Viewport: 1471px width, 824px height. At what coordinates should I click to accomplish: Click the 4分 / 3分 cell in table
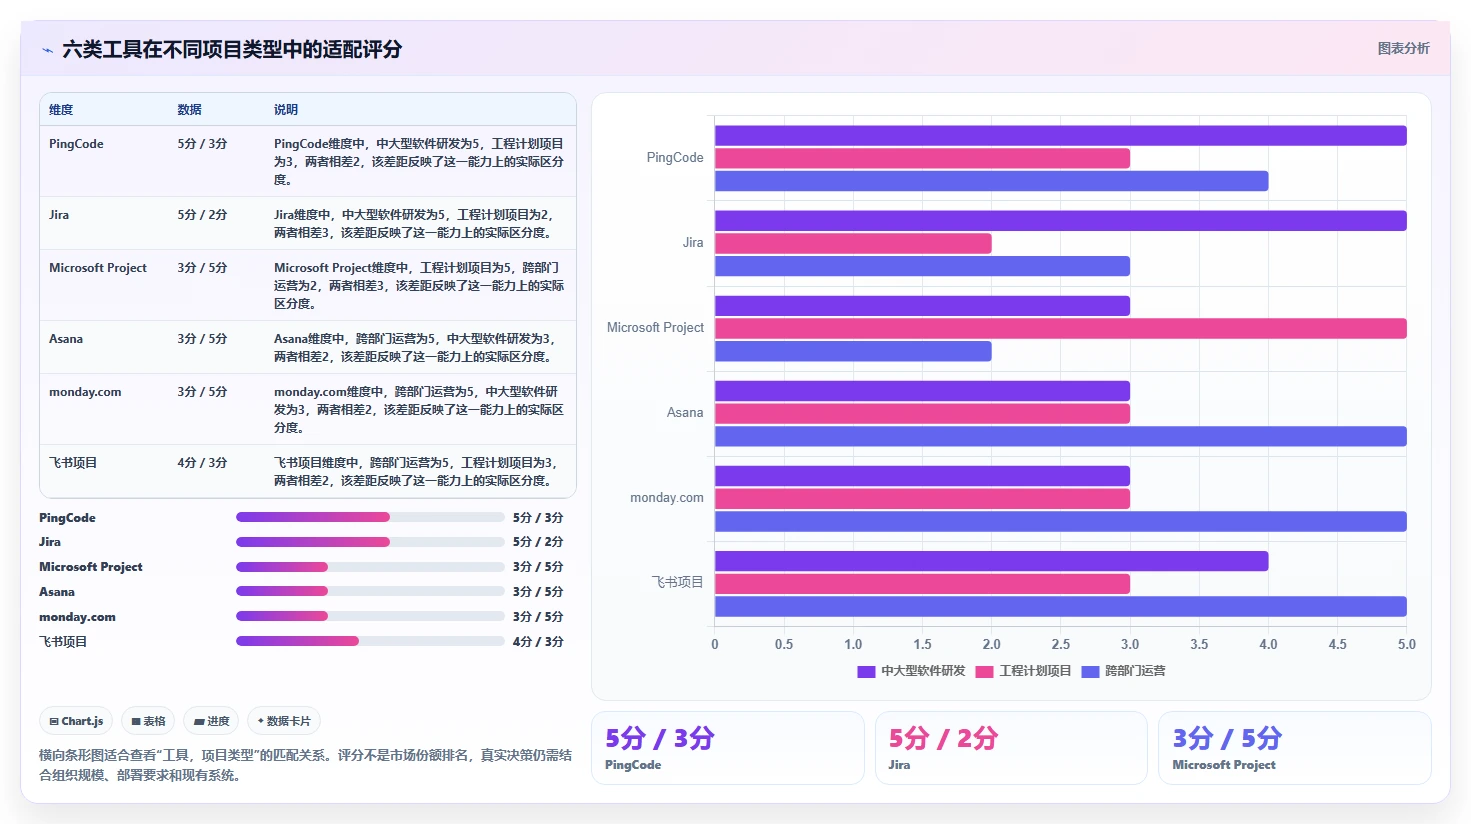coord(202,463)
